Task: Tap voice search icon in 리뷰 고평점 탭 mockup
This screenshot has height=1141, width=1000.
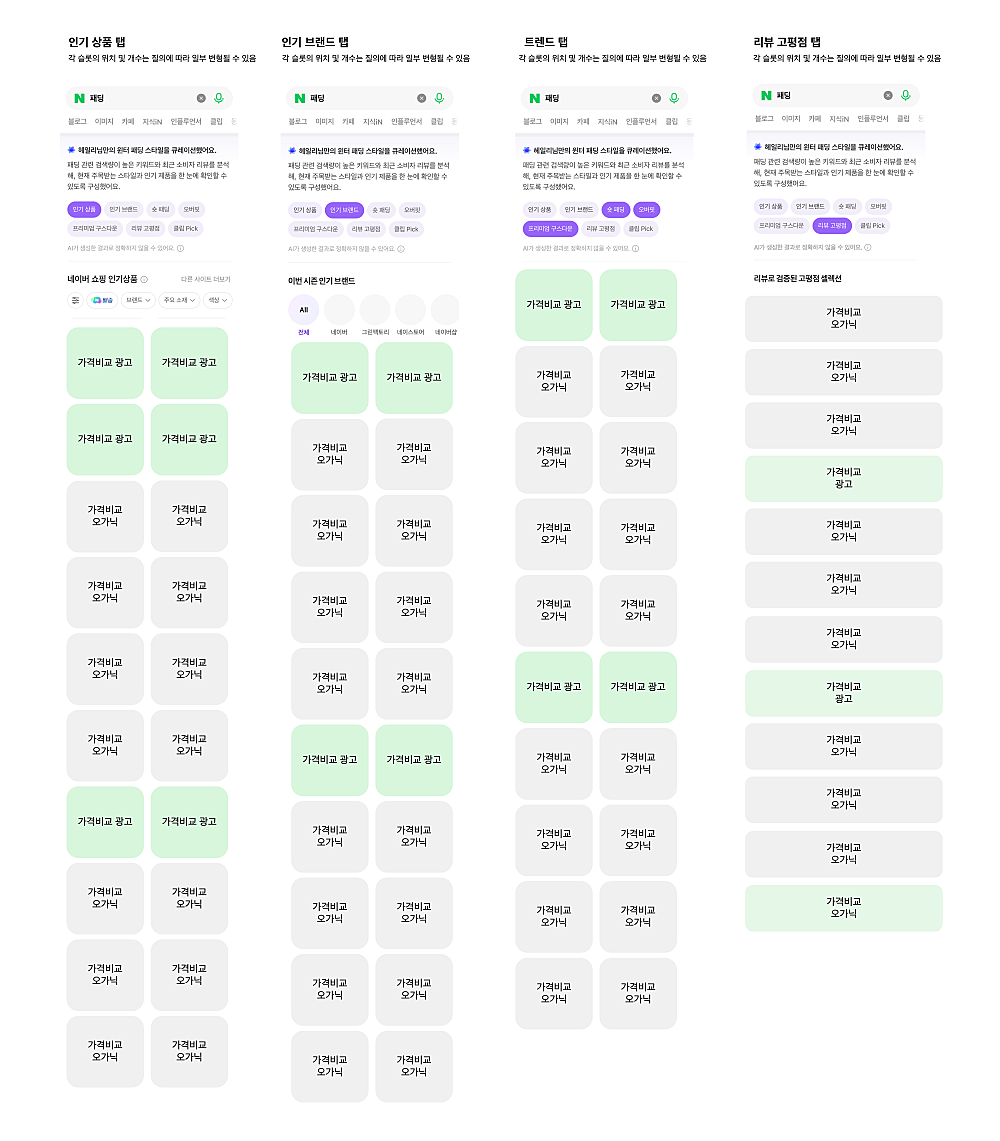Action: 905,95
